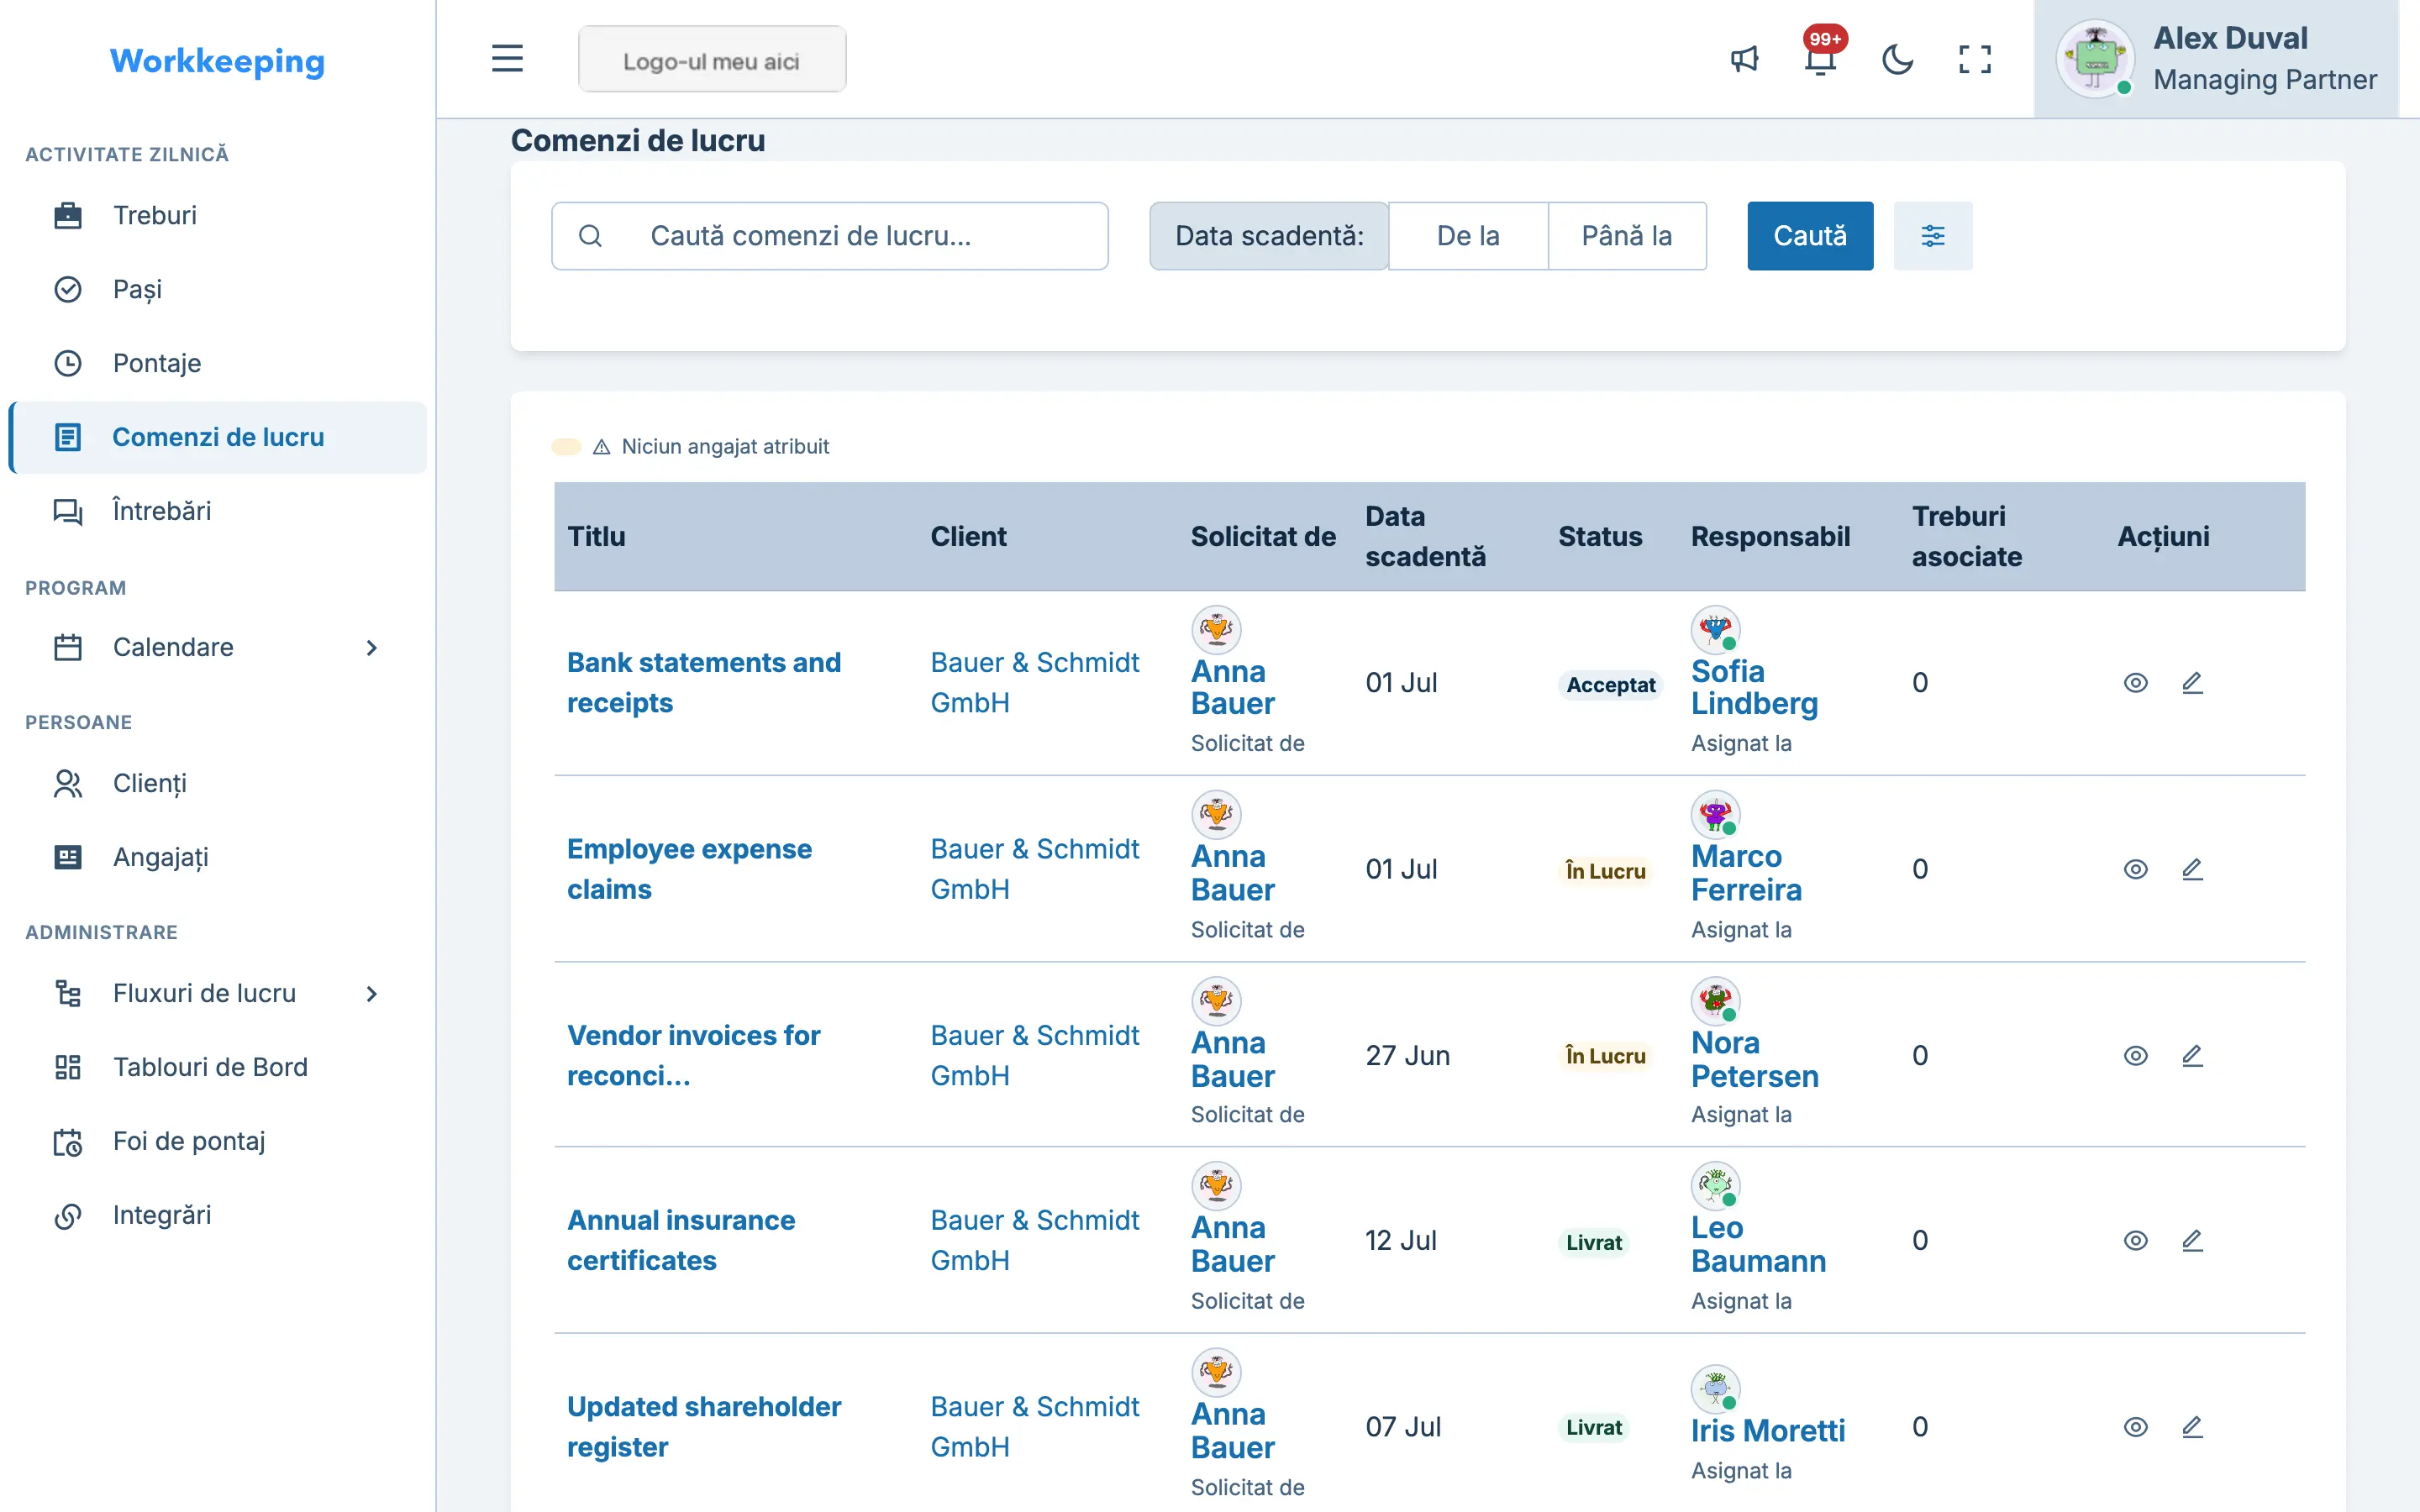Click the Caută search button
The height and width of the screenshot is (1512, 2420).
[1810, 236]
